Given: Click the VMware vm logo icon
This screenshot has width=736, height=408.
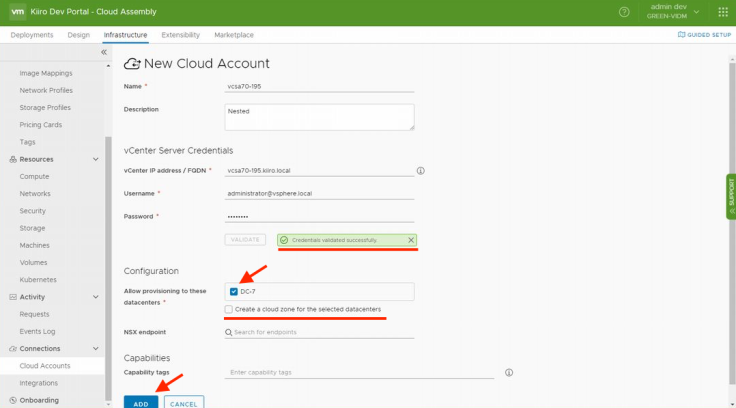Looking at the screenshot, I should click(x=17, y=12).
